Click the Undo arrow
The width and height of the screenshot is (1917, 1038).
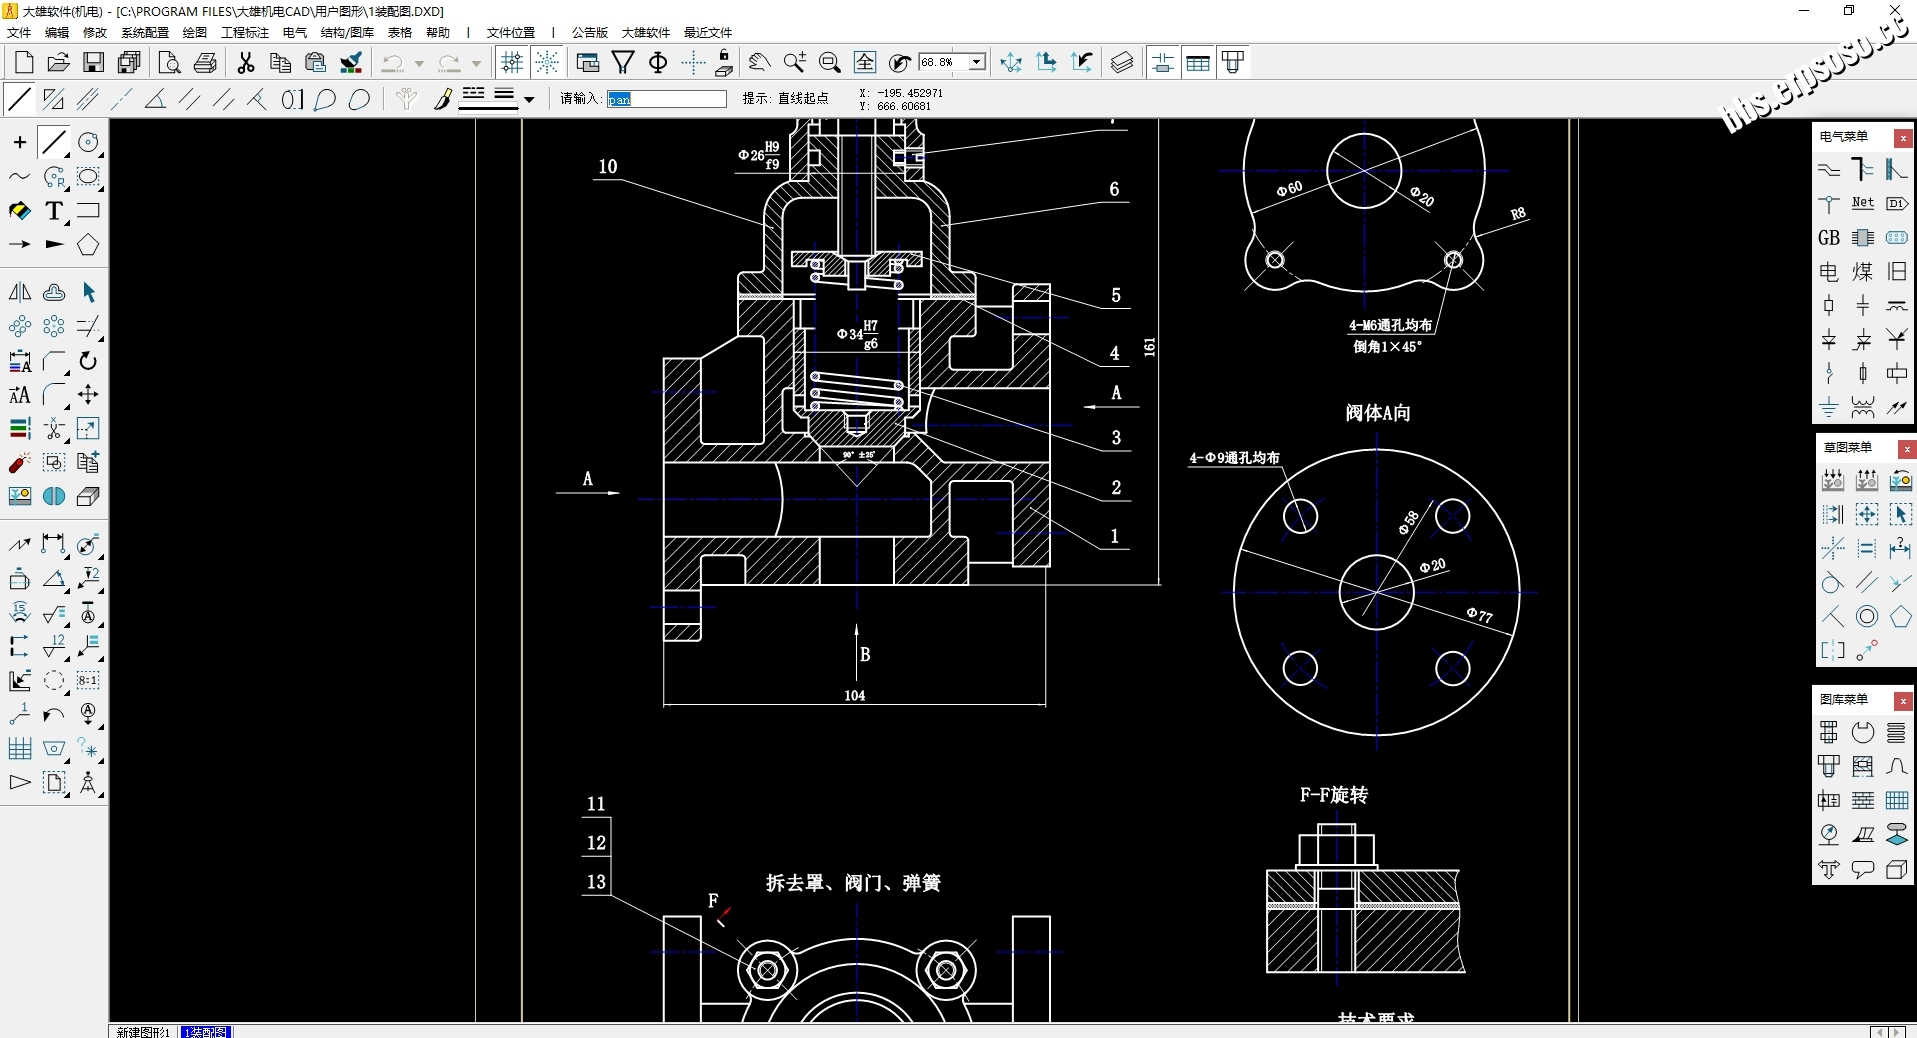pyautogui.click(x=393, y=63)
